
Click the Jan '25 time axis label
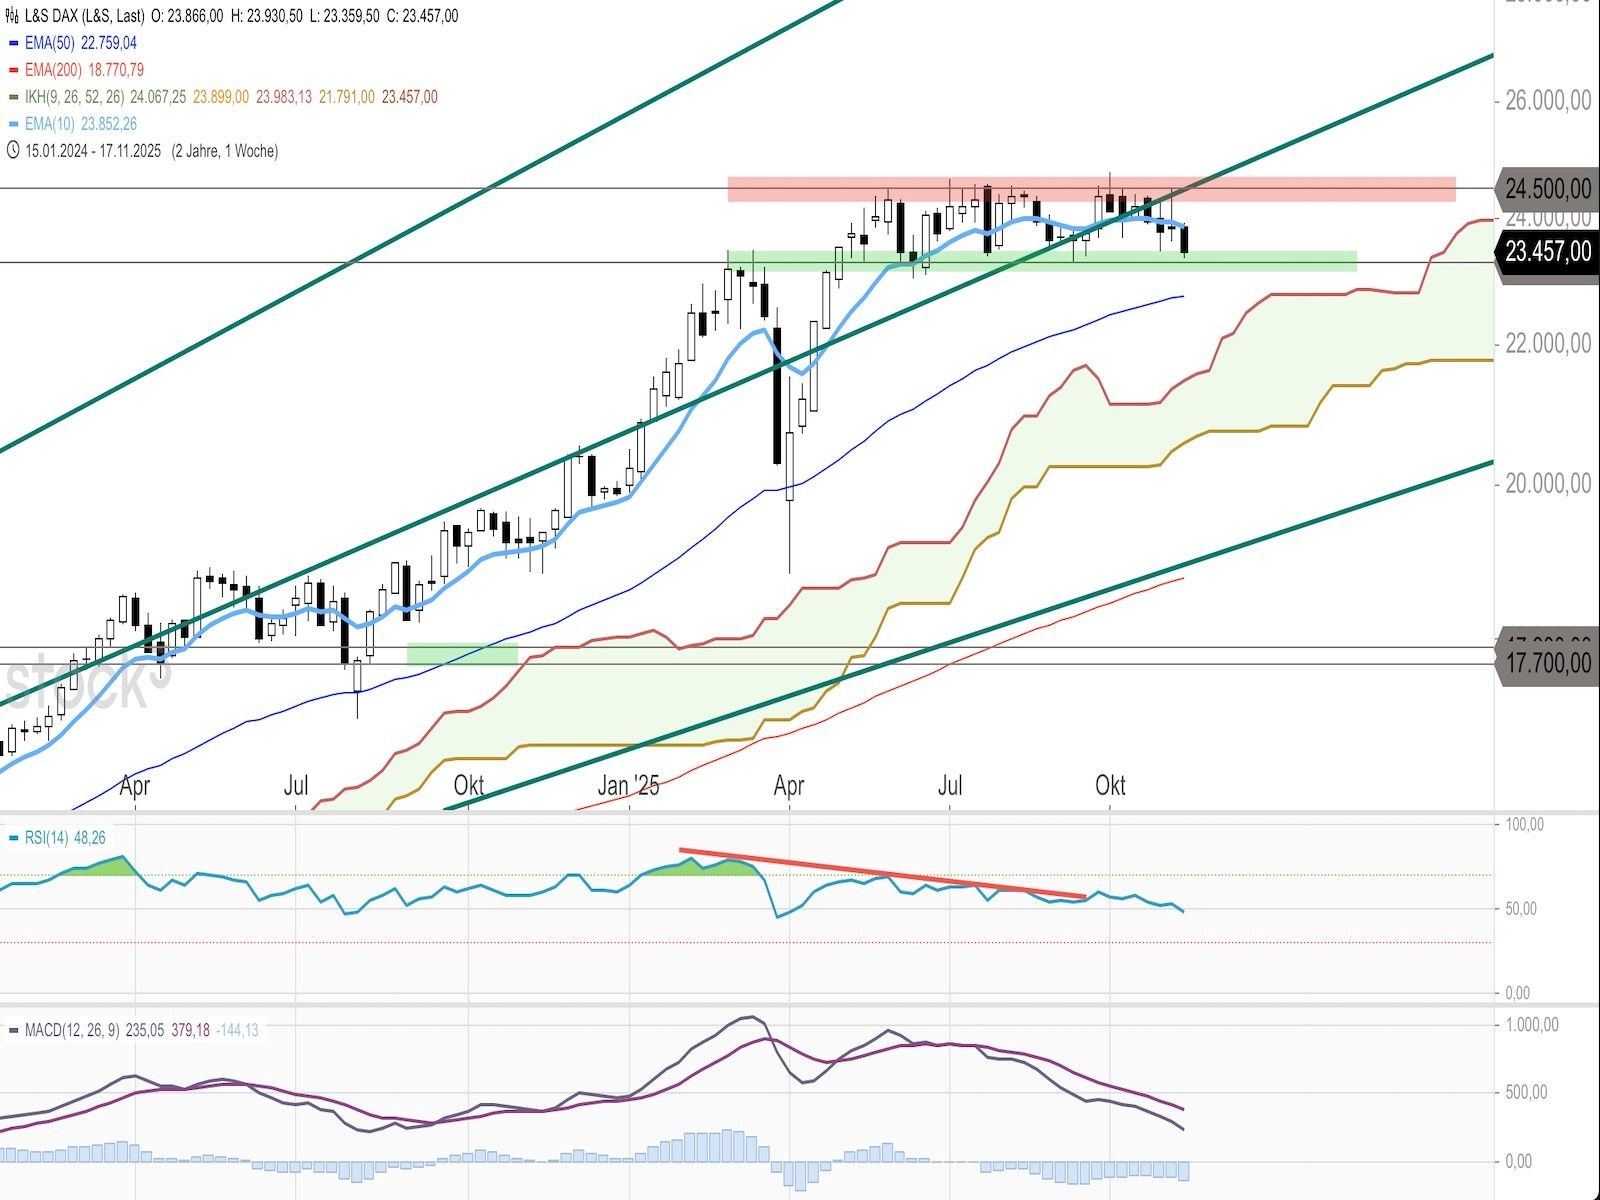pyautogui.click(x=628, y=786)
